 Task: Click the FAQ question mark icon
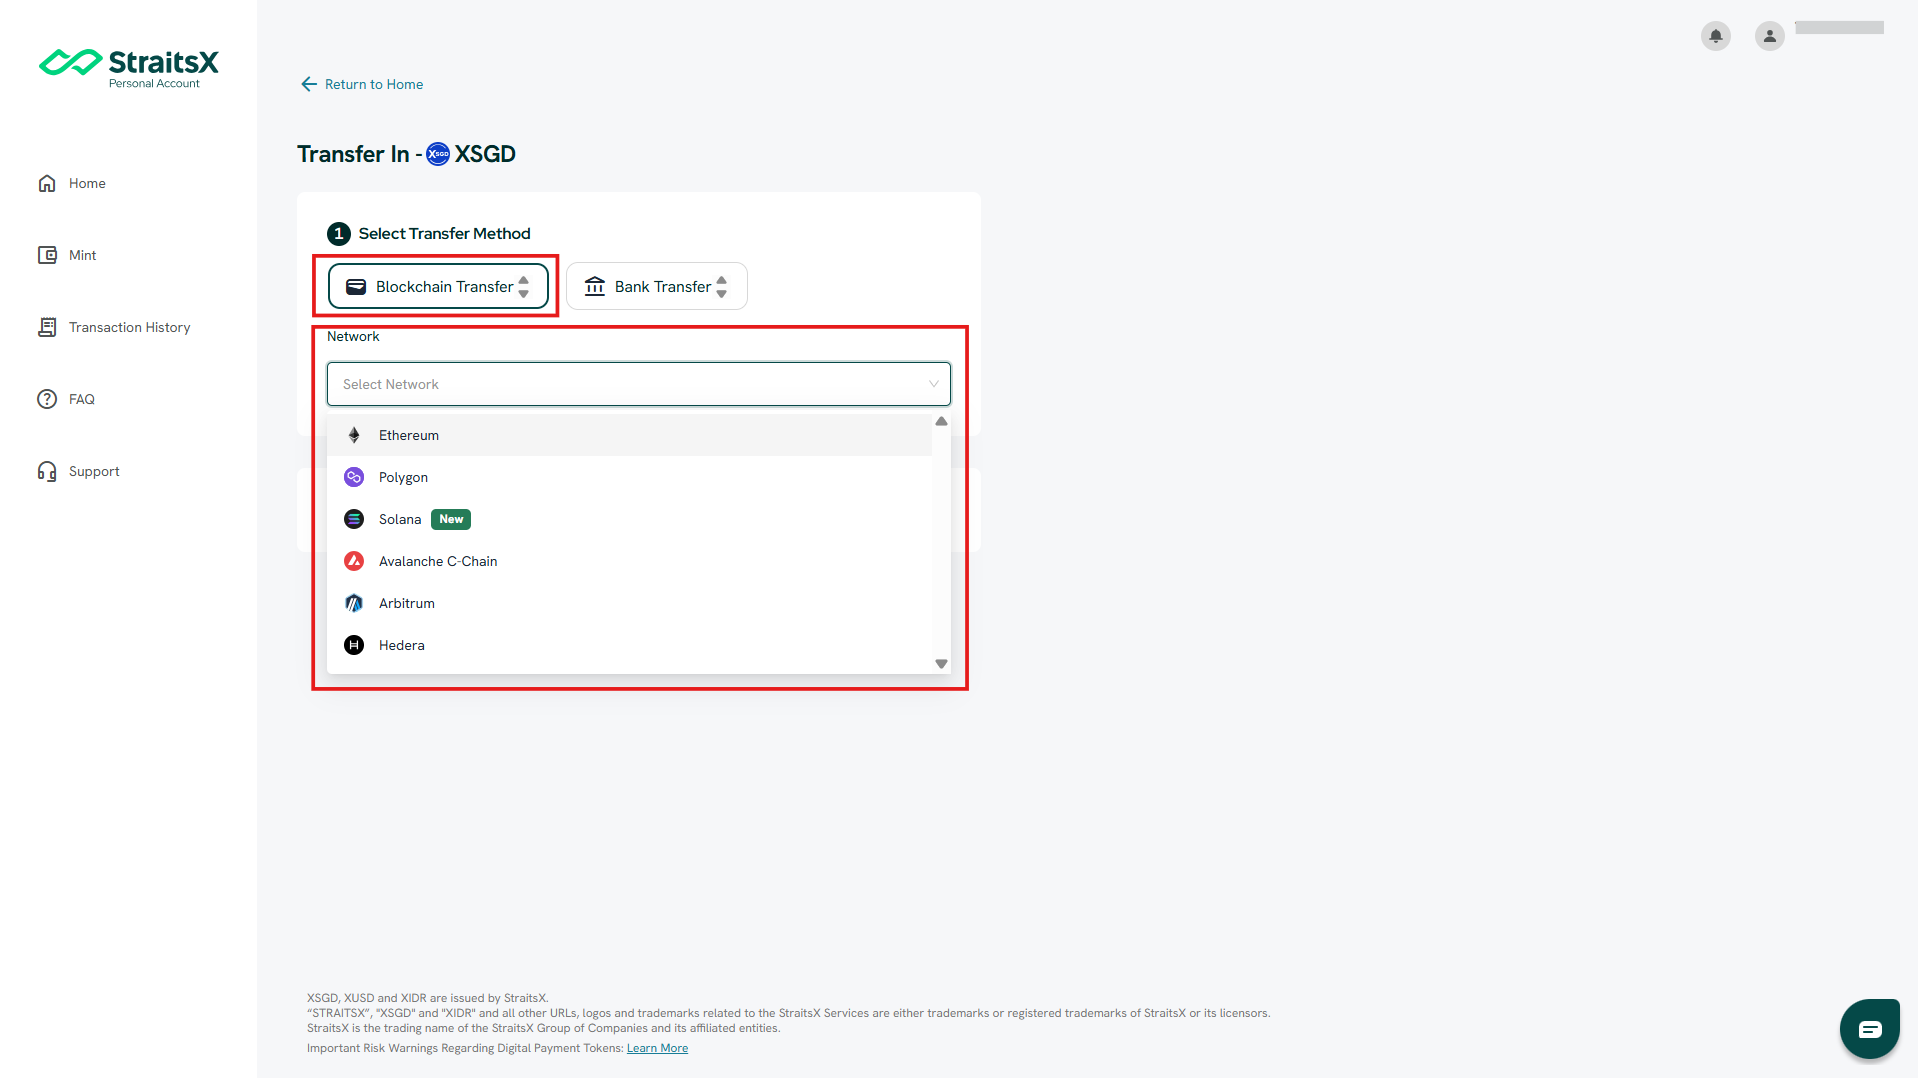(x=47, y=399)
